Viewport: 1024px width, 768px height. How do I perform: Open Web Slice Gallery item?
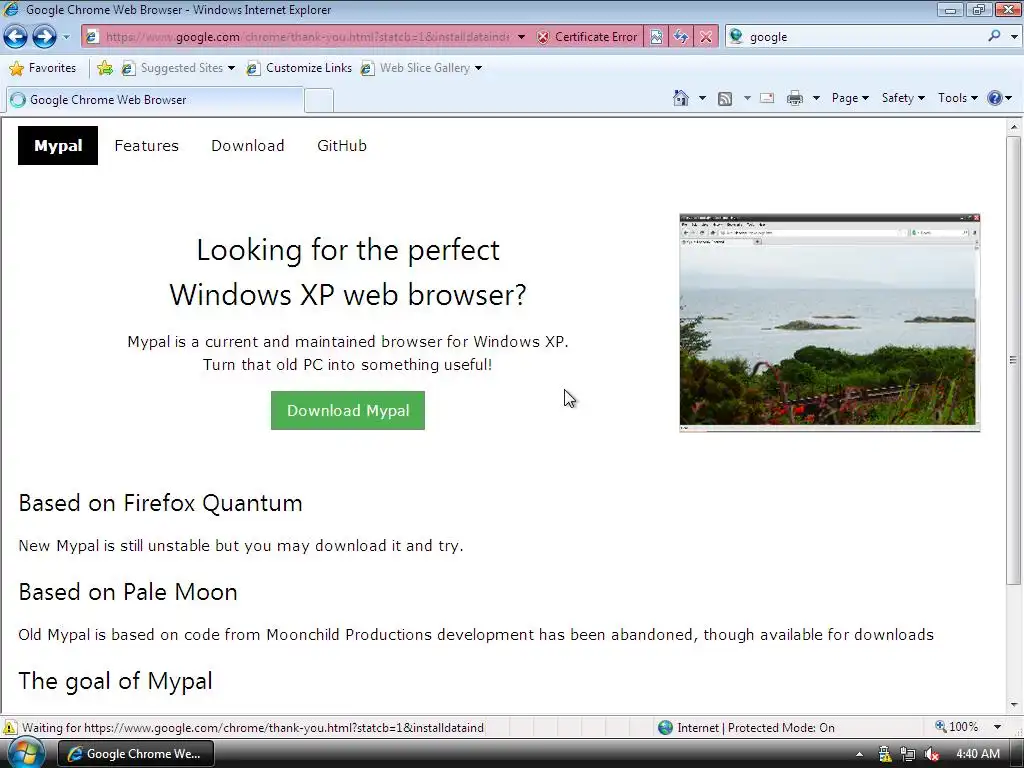click(422, 68)
